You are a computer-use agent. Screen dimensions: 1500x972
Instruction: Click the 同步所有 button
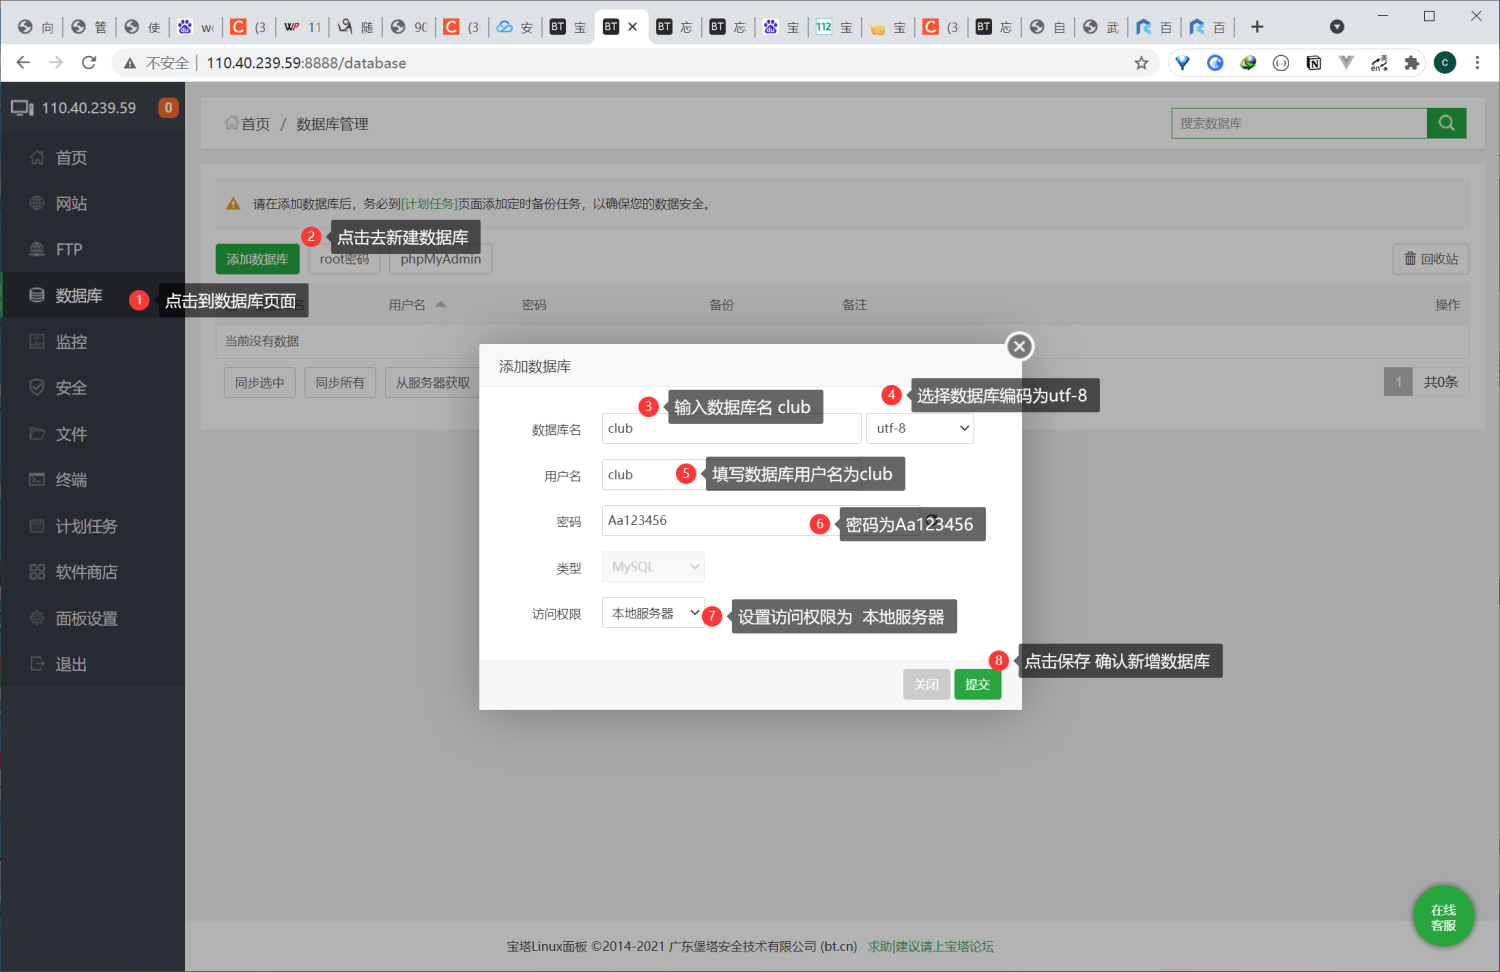click(x=340, y=382)
